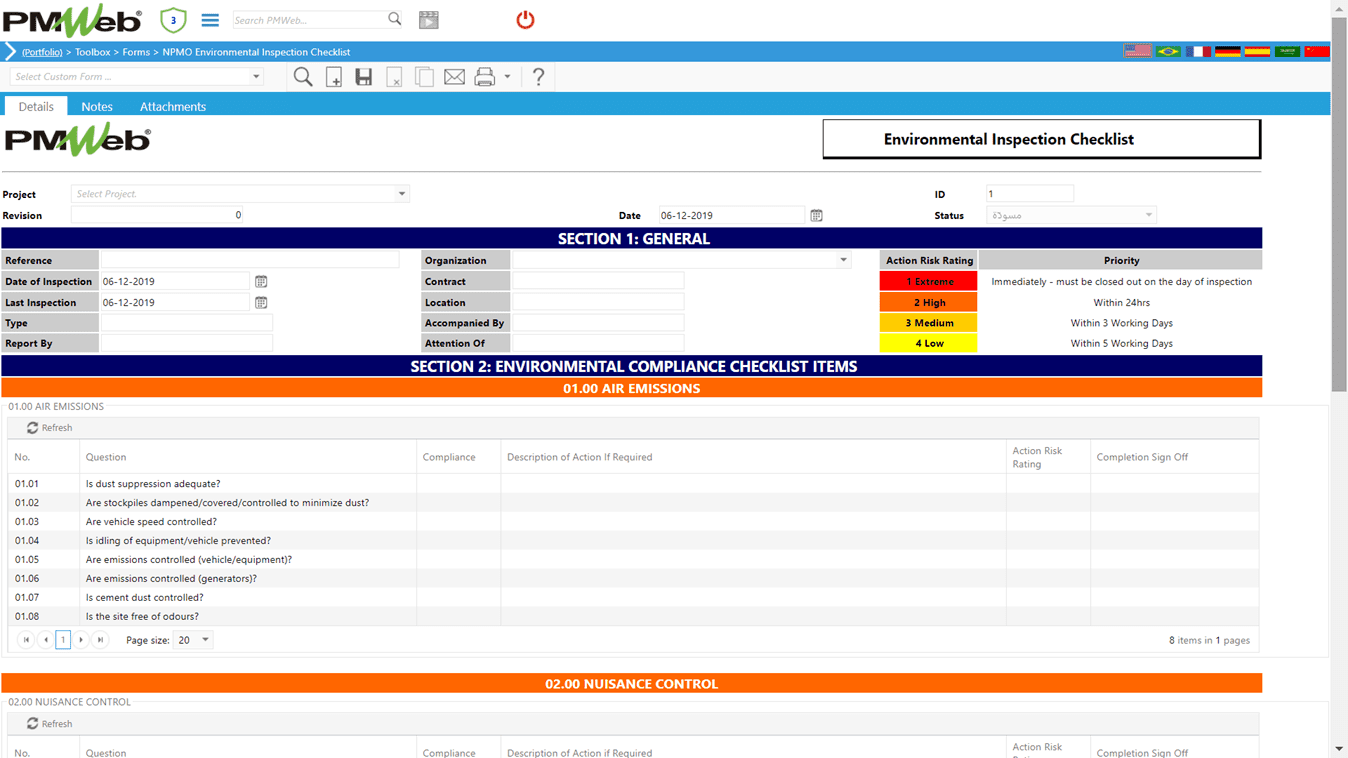The image size is (1348, 758).
Task: Open the video clapperboard icon
Action: pyautogui.click(x=429, y=20)
